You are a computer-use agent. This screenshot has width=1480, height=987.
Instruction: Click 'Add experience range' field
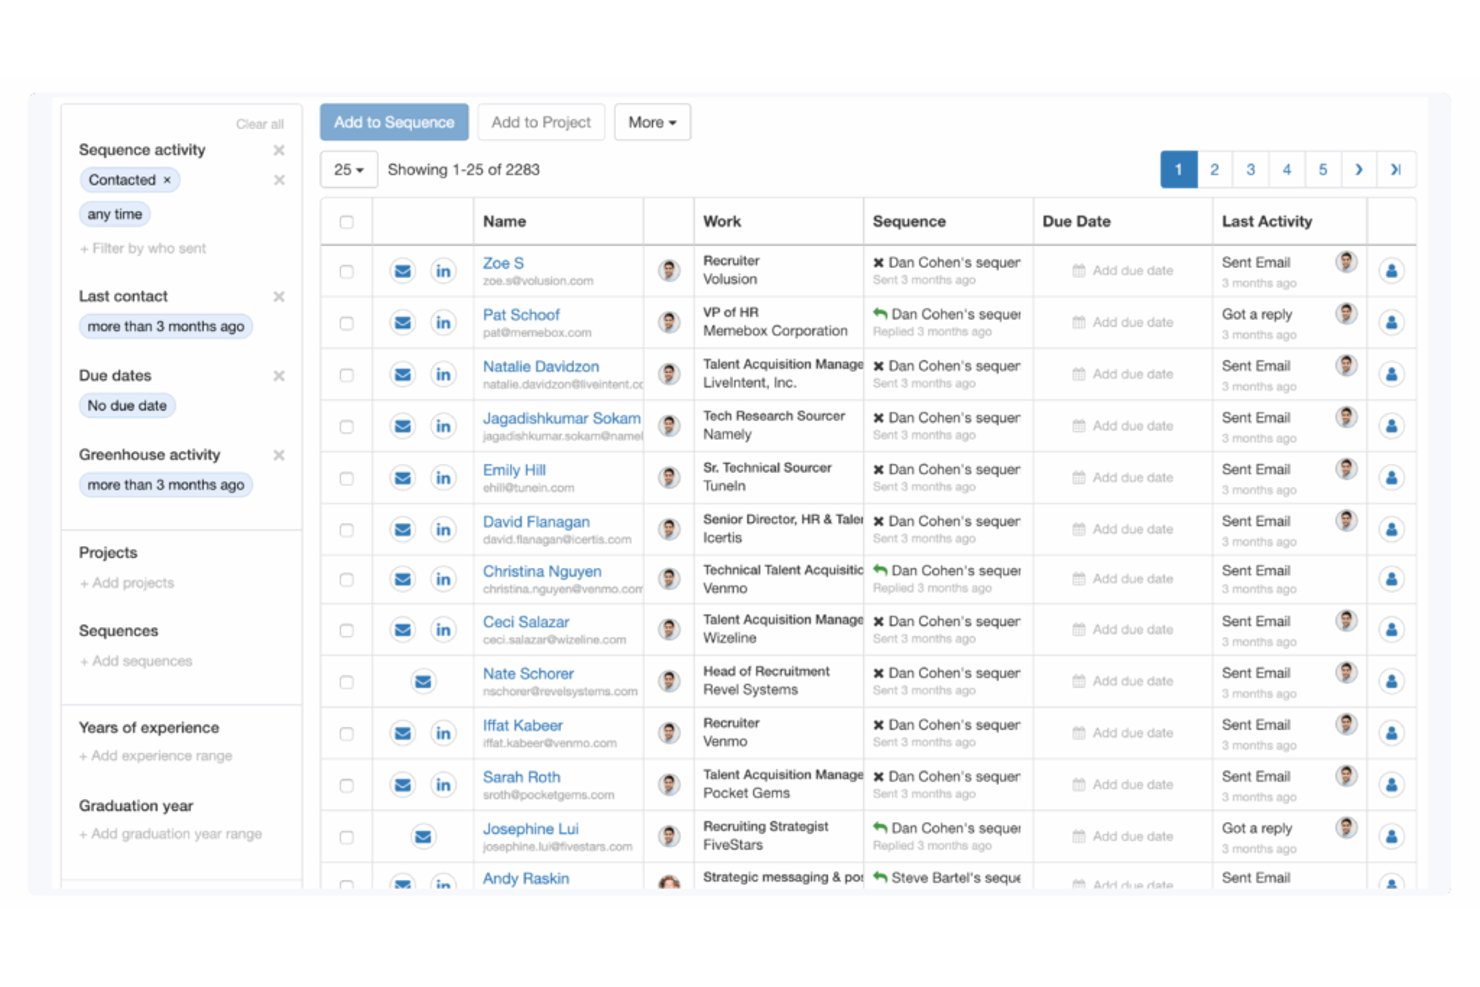(156, 756)
